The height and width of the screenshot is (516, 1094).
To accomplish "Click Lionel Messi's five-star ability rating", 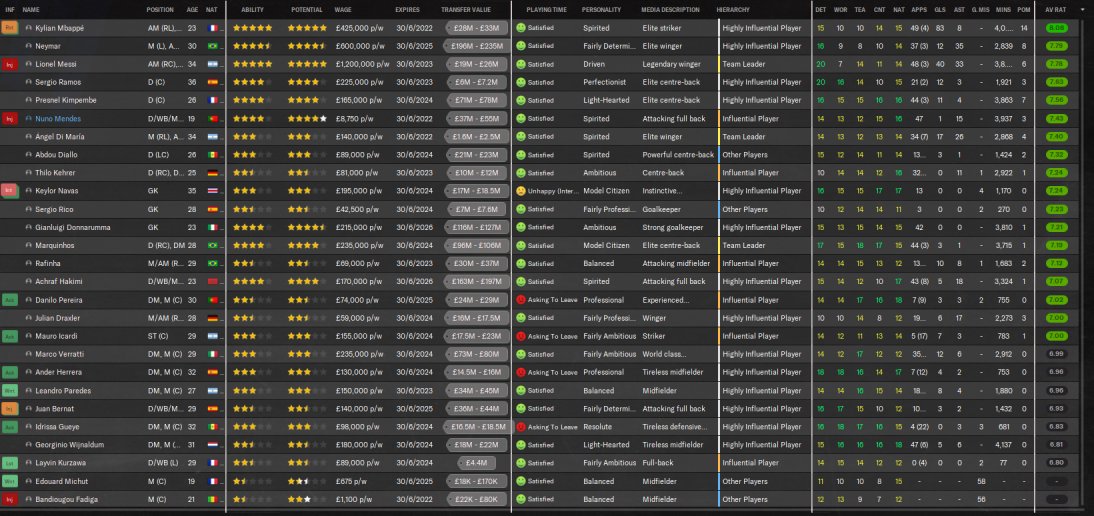I will [x=253, y=64].
